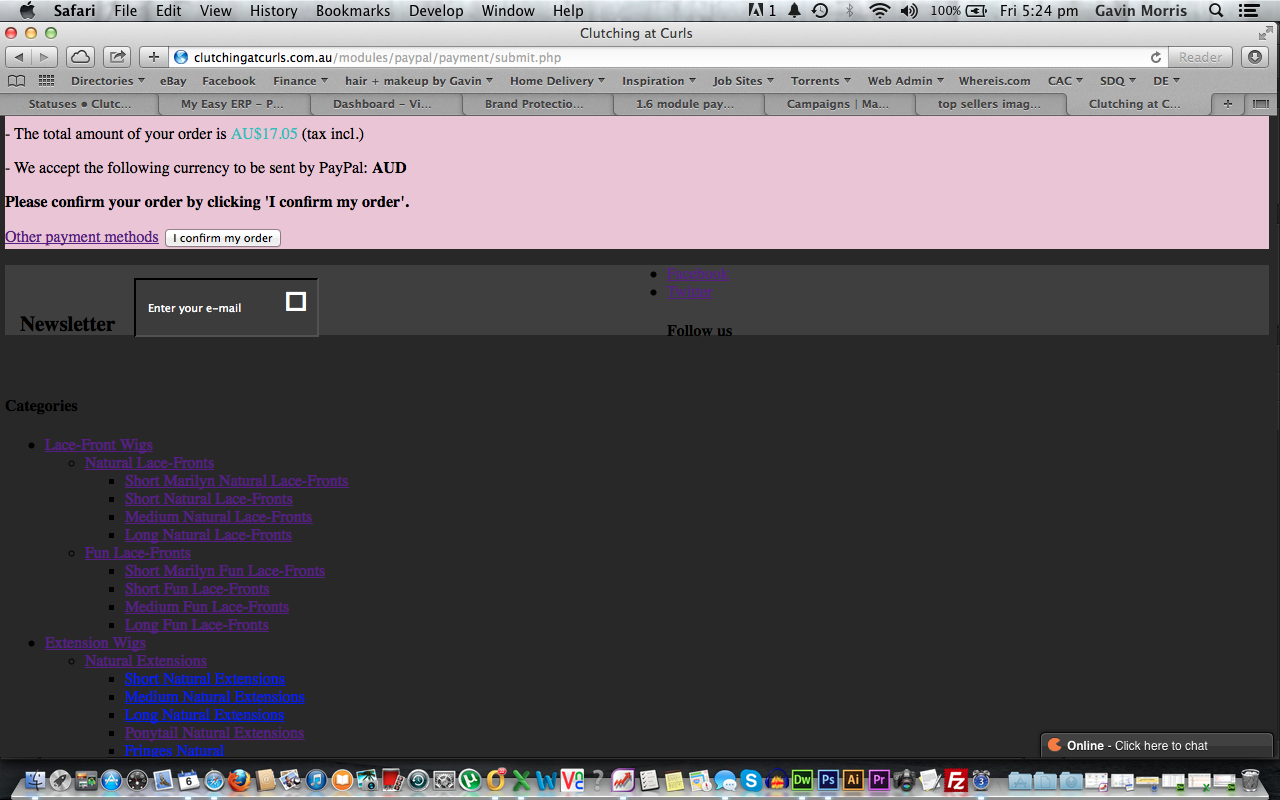Open the Notification Center list icon
This screenshot has width=1280, height=800.
[1249, 11]
